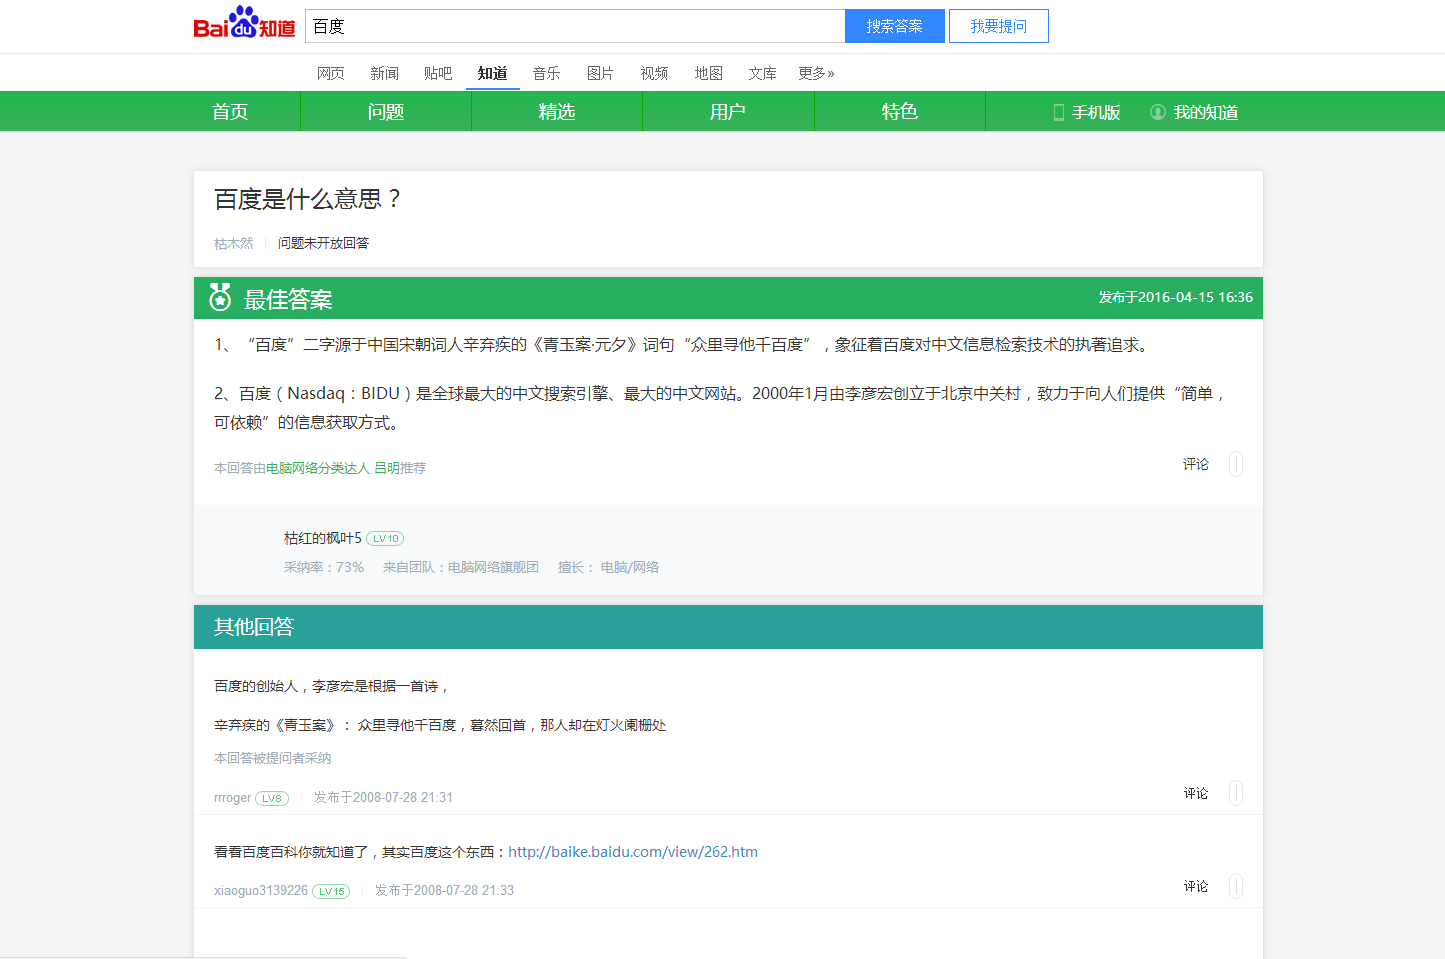The width and height of the screenshot is (1445, 959).
Task: Expand the 更多» navigation option
Action: [816, 73]
